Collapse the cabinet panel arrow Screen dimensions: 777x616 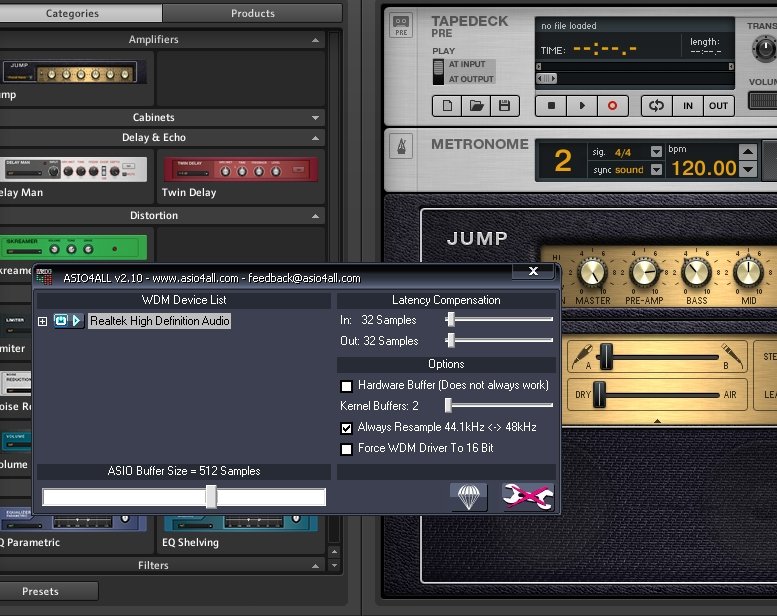pyautogui.click(x=657, y=421)
